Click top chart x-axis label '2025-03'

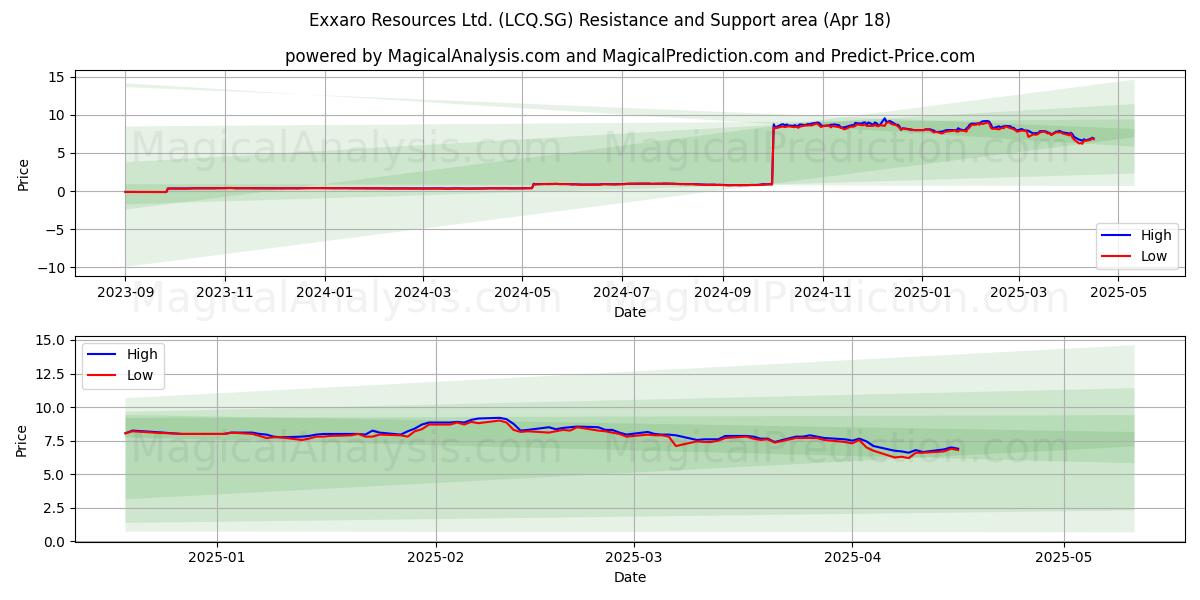point(1019,293)
